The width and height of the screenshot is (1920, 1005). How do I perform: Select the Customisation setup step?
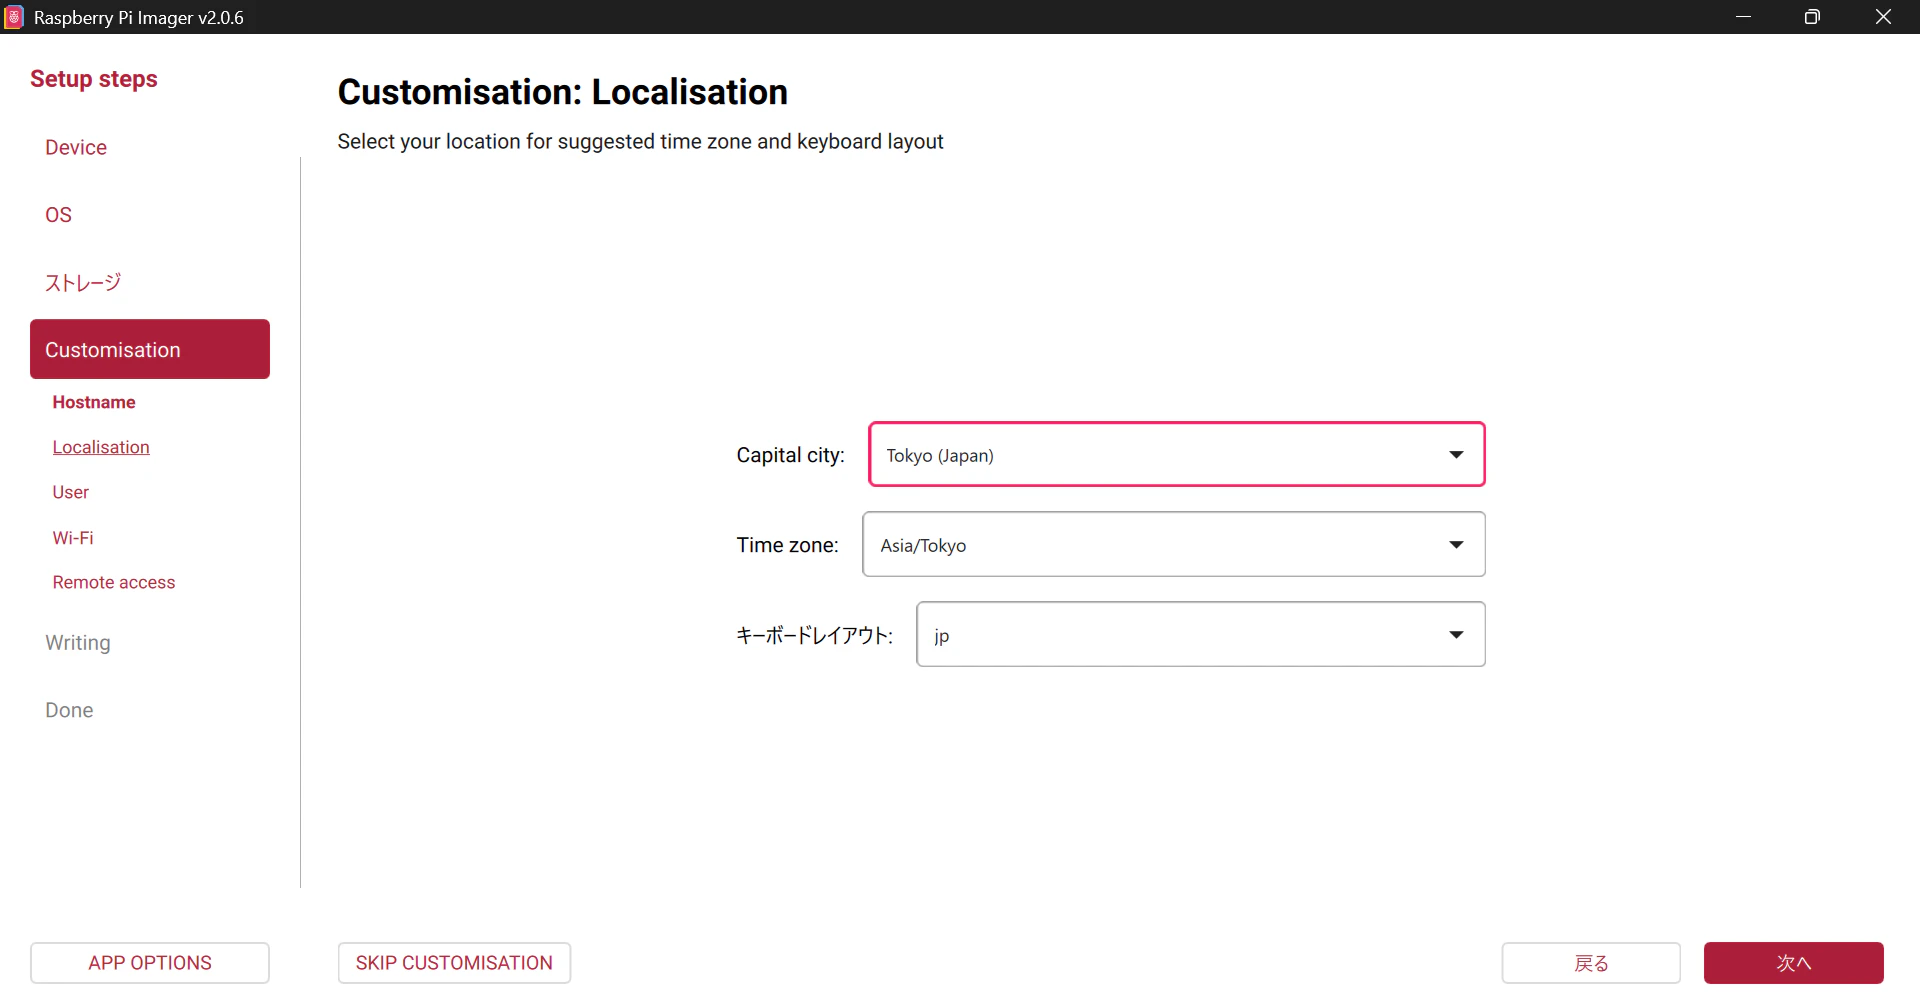[x=150, y=350]
